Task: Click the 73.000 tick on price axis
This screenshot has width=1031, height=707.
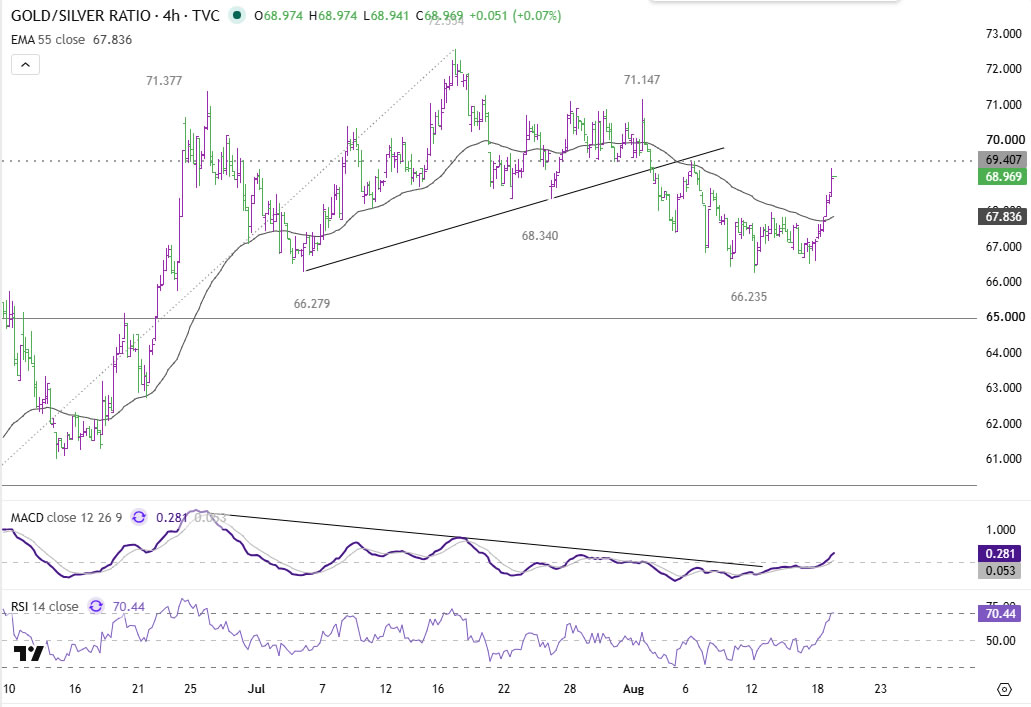Action: pos(1004,34)
